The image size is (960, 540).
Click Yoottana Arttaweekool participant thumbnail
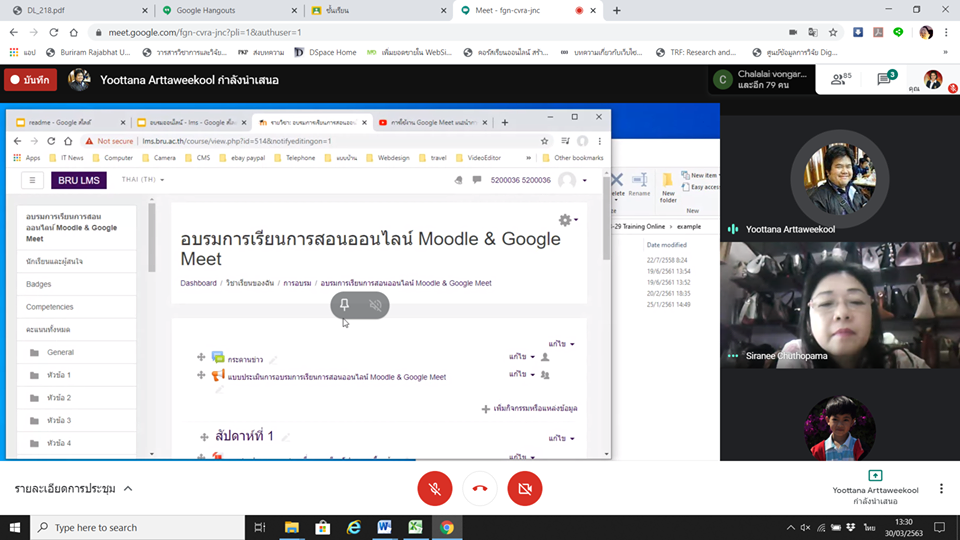point(839,179)
